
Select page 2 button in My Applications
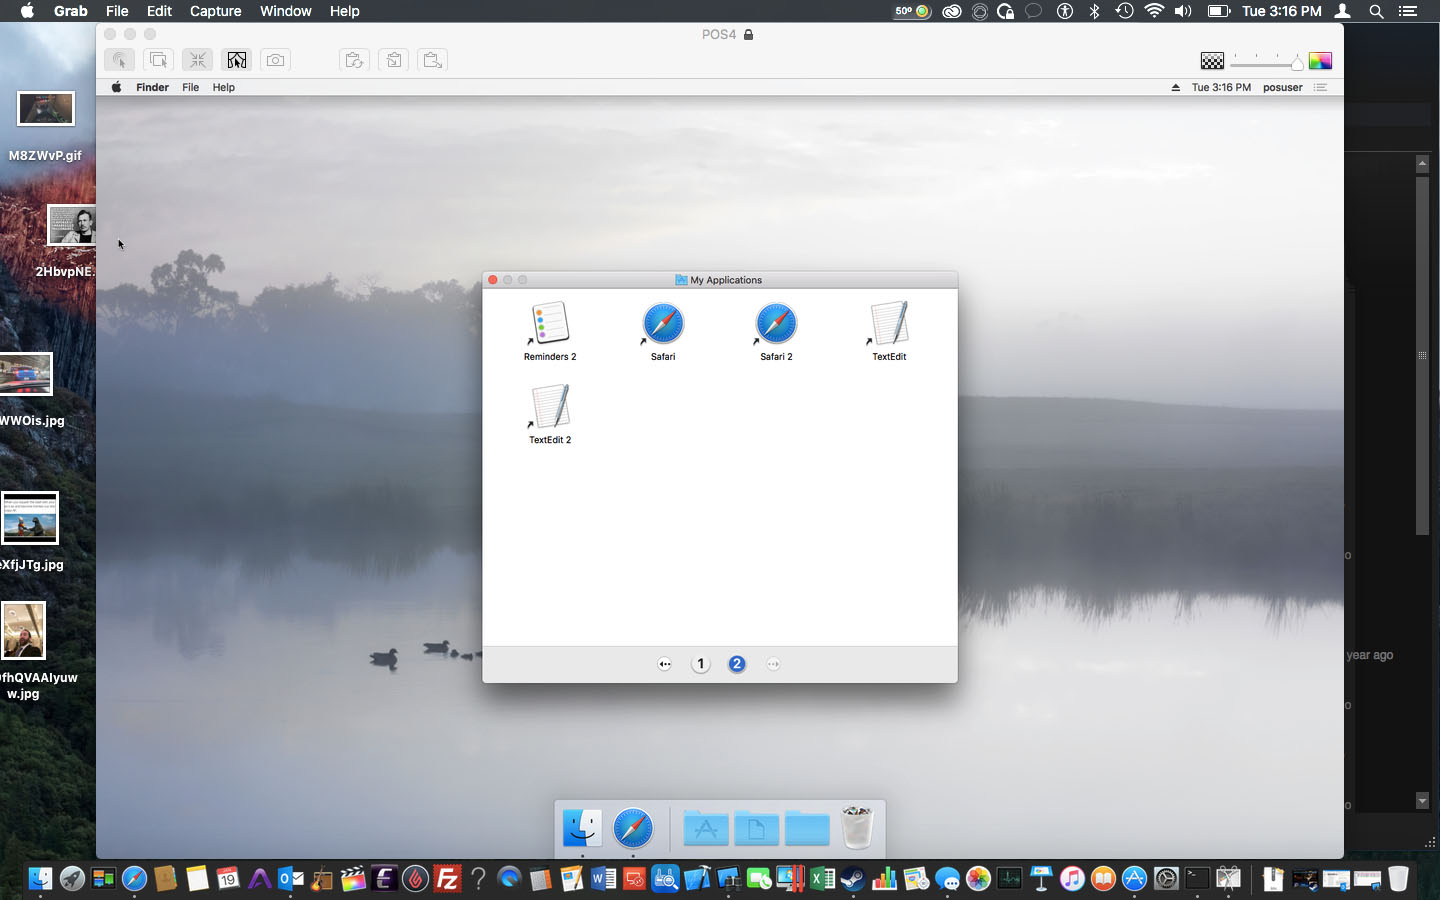click(x=737, y=664)
